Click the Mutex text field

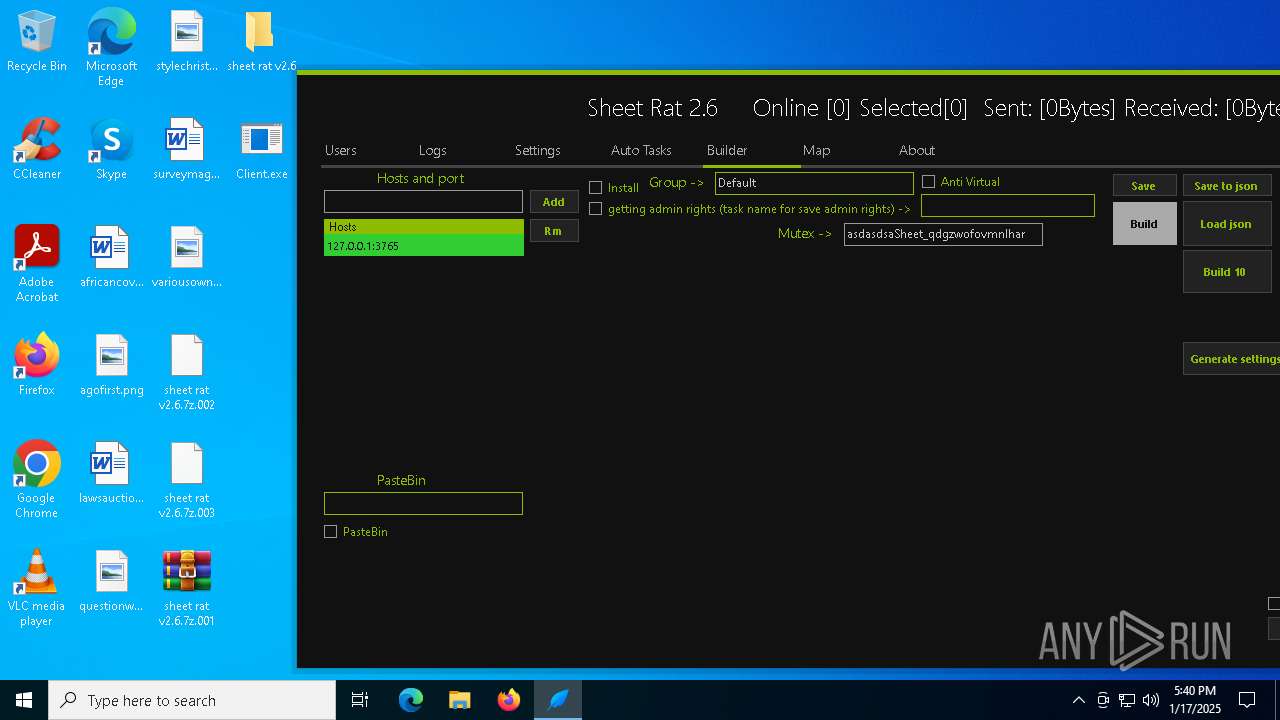pyautogui.click(x=942, y=234)
